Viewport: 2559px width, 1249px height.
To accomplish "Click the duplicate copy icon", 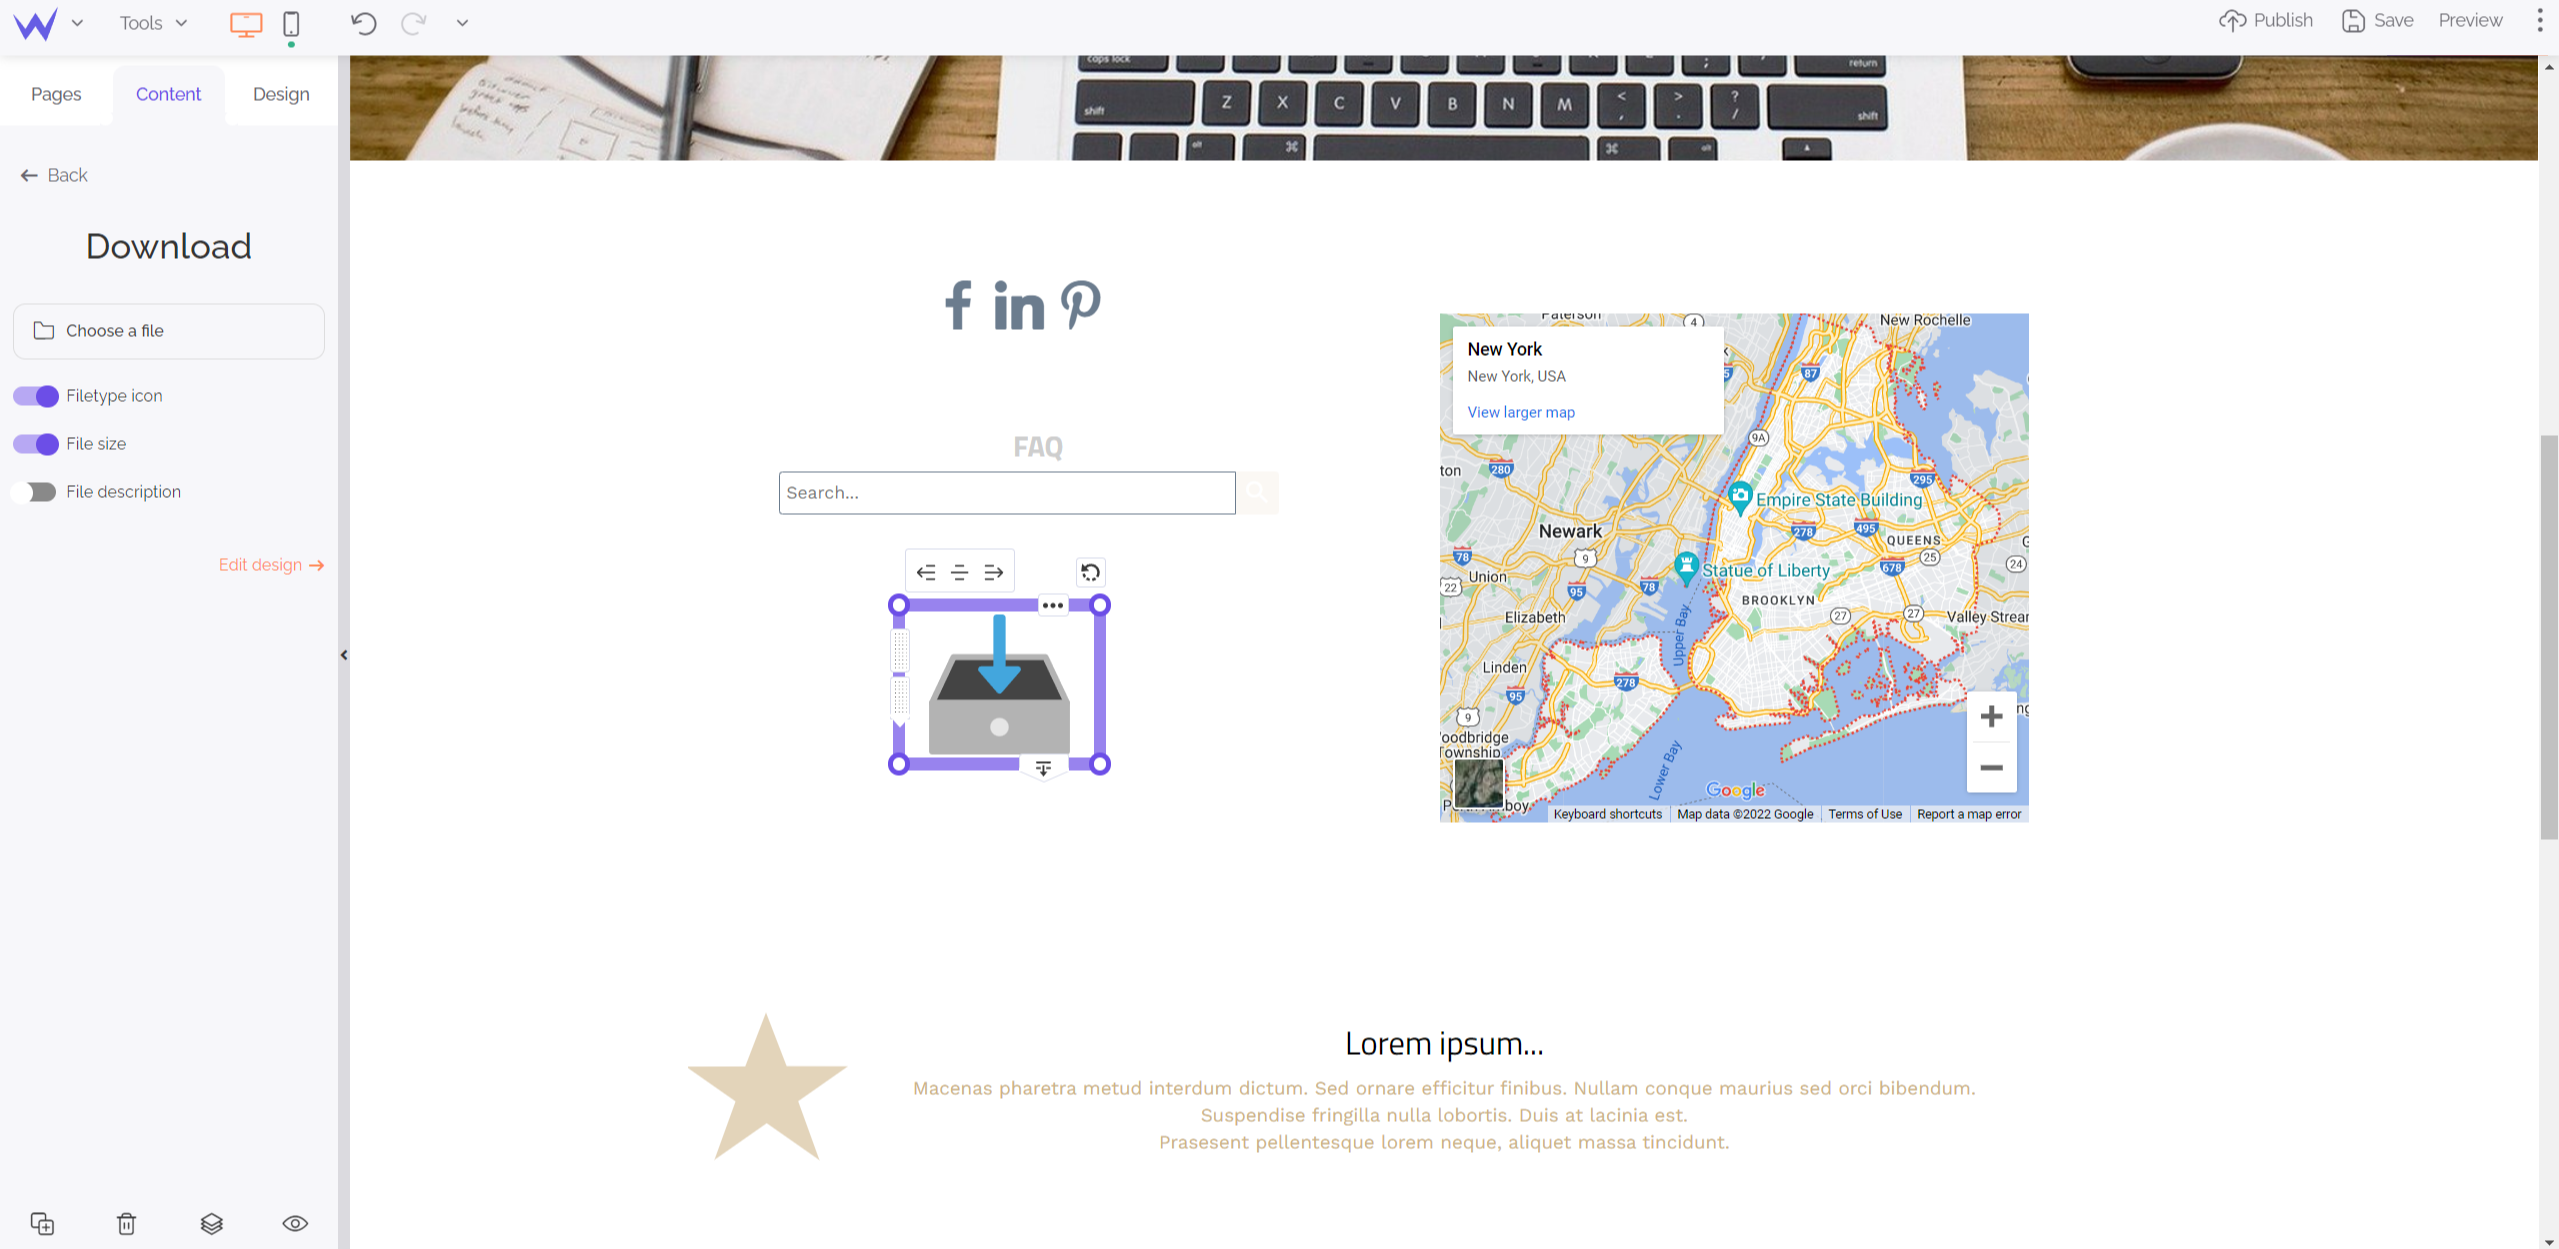I will (44, 1223).
